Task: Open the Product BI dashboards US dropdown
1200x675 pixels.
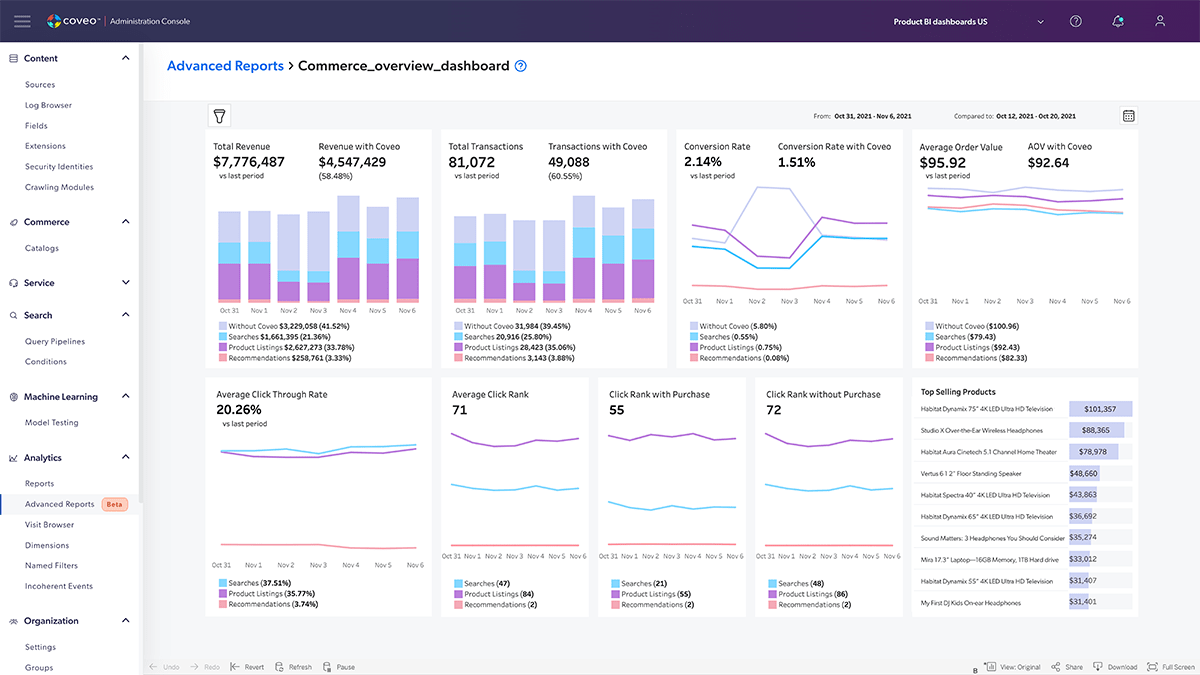Action: point(968,21)
